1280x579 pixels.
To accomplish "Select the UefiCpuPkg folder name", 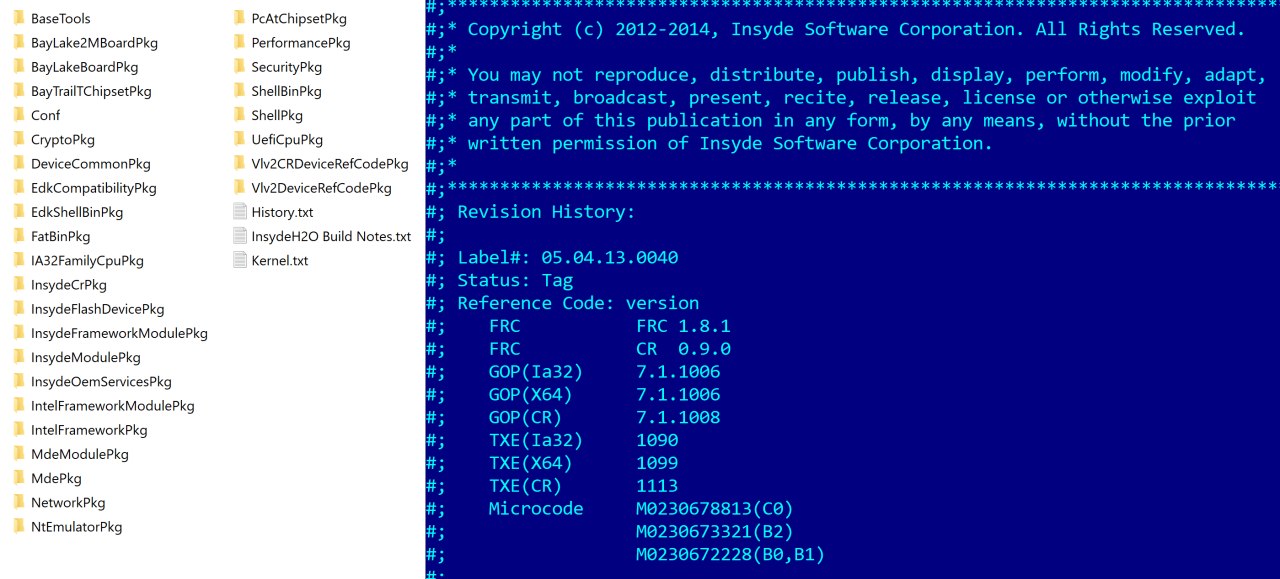I will (x=287, y=139).
